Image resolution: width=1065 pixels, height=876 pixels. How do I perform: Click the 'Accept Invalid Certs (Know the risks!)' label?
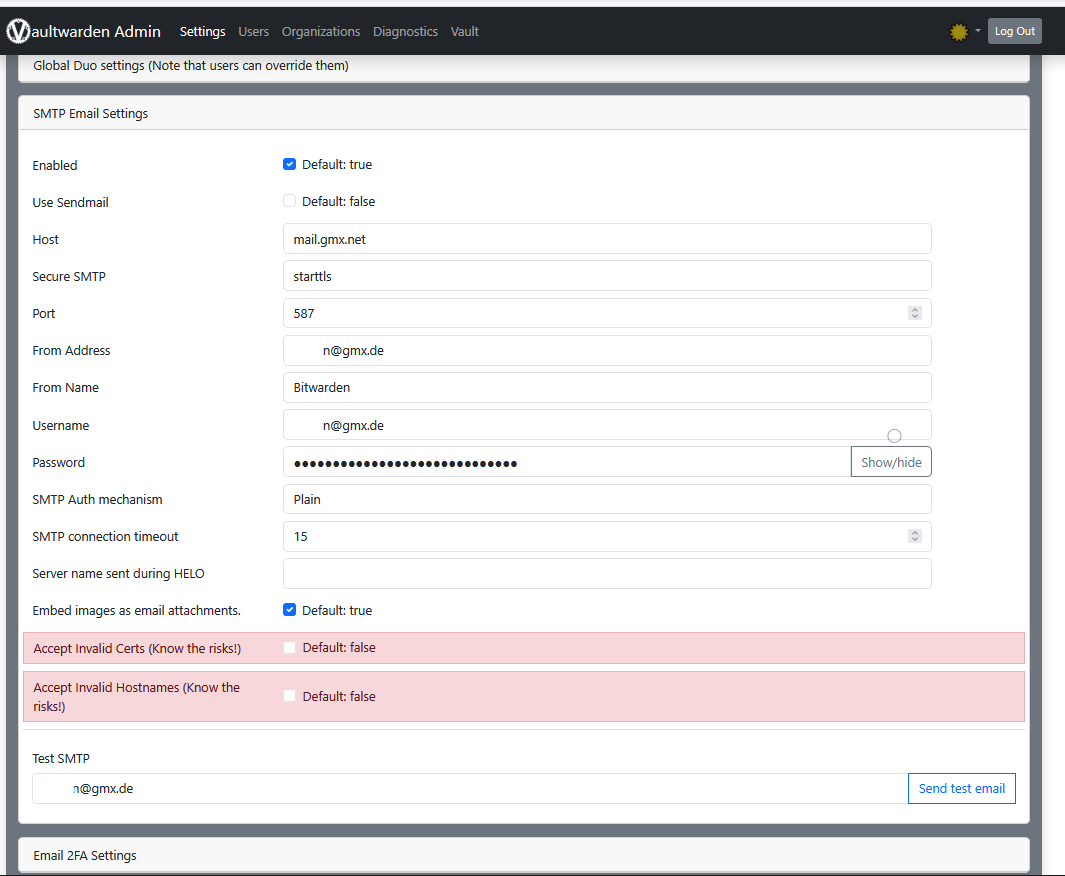(x=137, y=649)
